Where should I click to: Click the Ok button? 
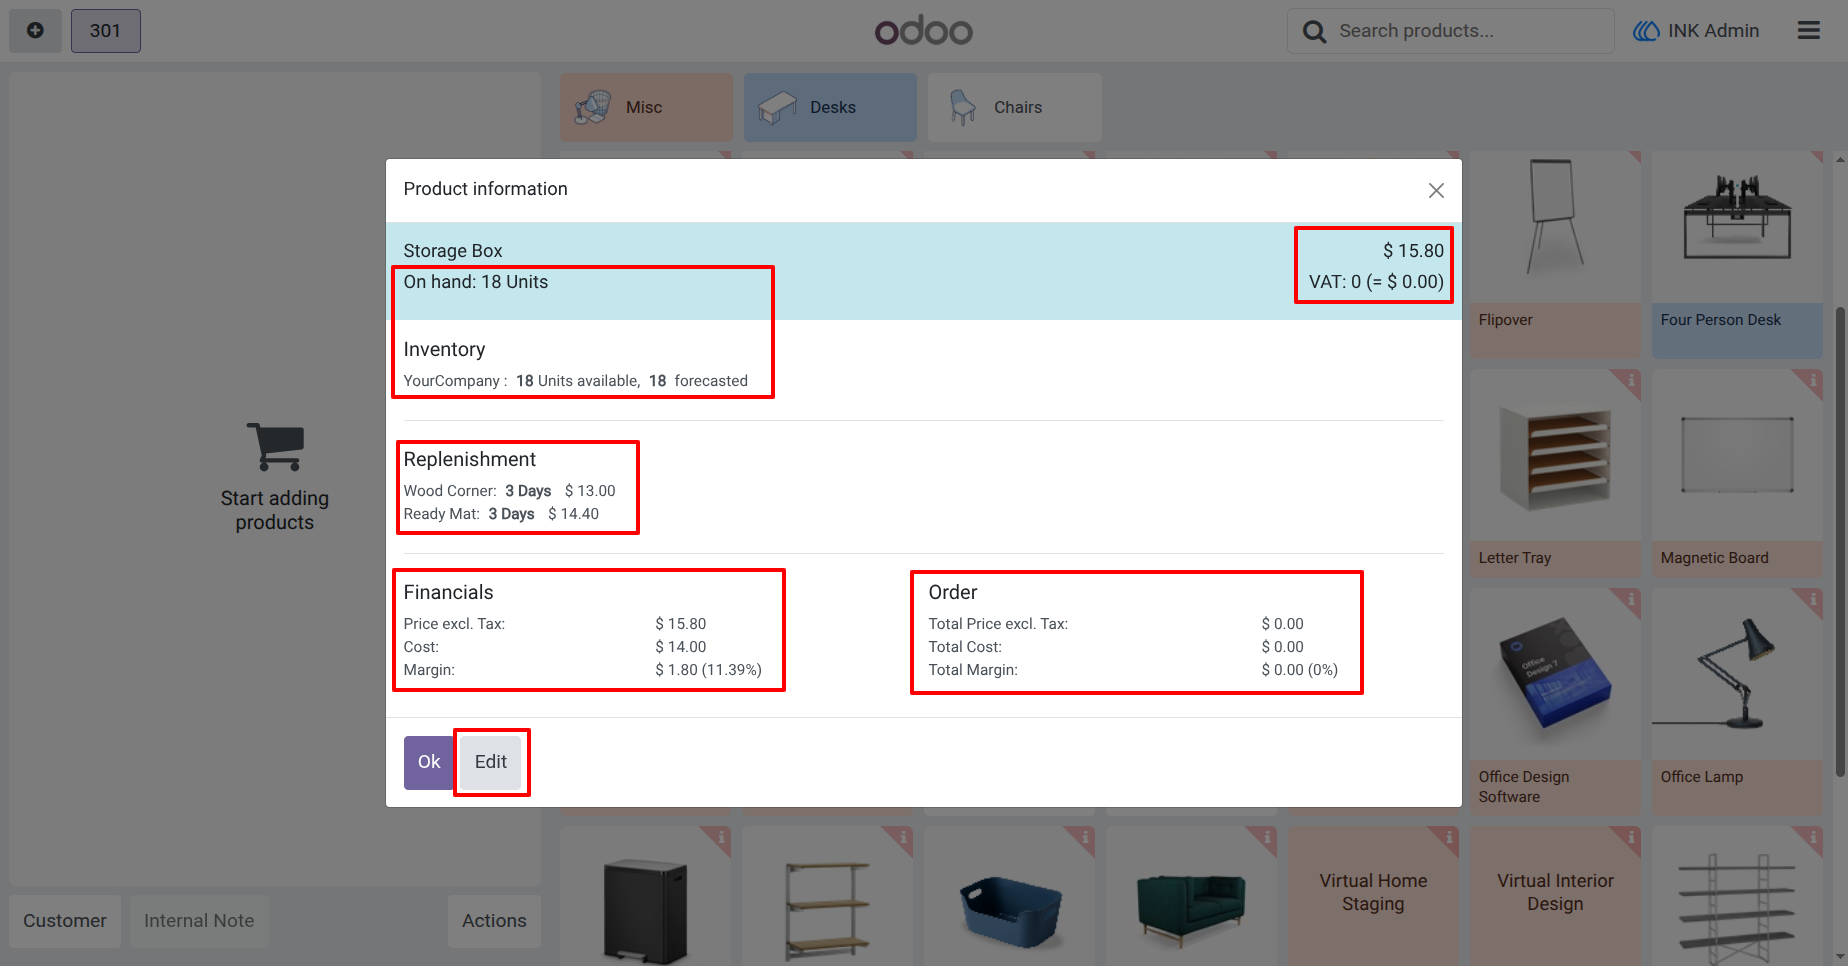[429, 762]
